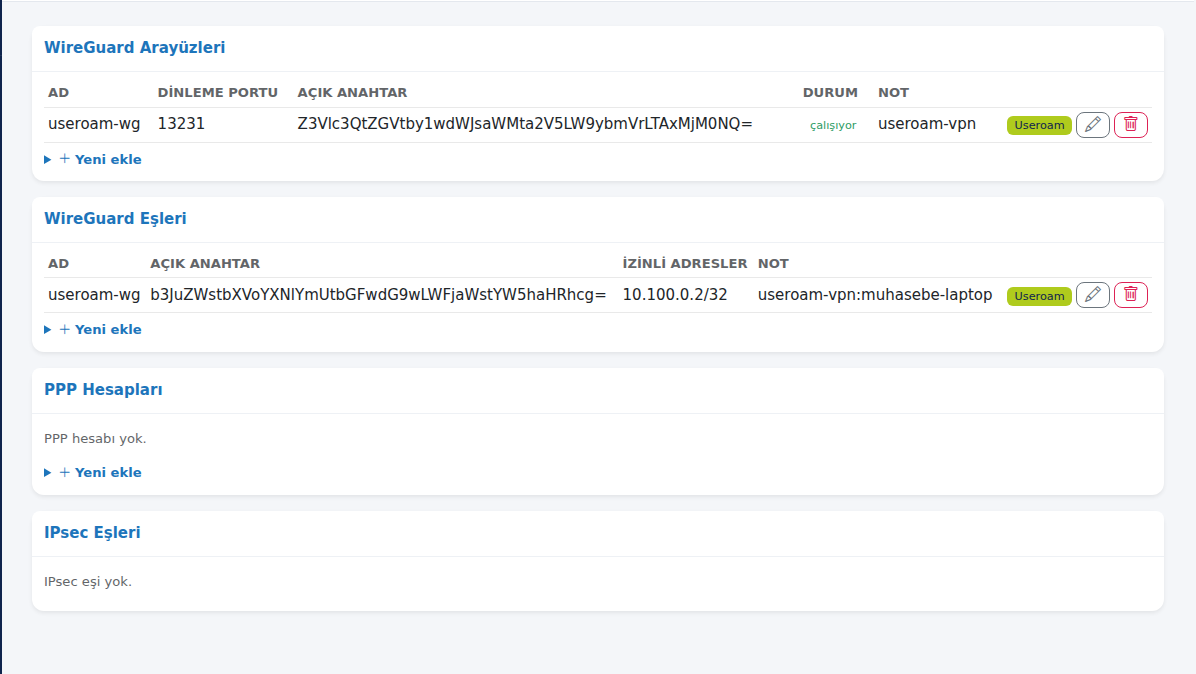1196x674 pixels.
Task: Click the PPP Hesapları heading
Action: coord(103,390)
